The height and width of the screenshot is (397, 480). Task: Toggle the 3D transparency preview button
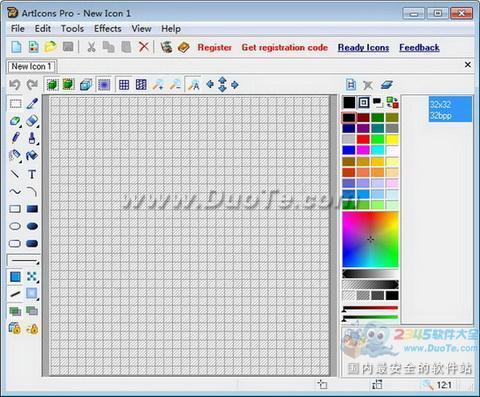coord(86,85)
